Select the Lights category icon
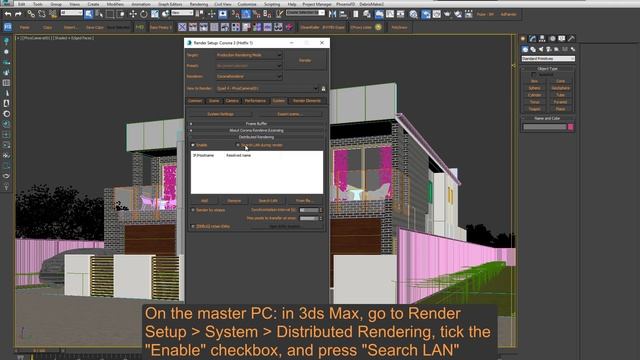 click(x=541, y=49)
